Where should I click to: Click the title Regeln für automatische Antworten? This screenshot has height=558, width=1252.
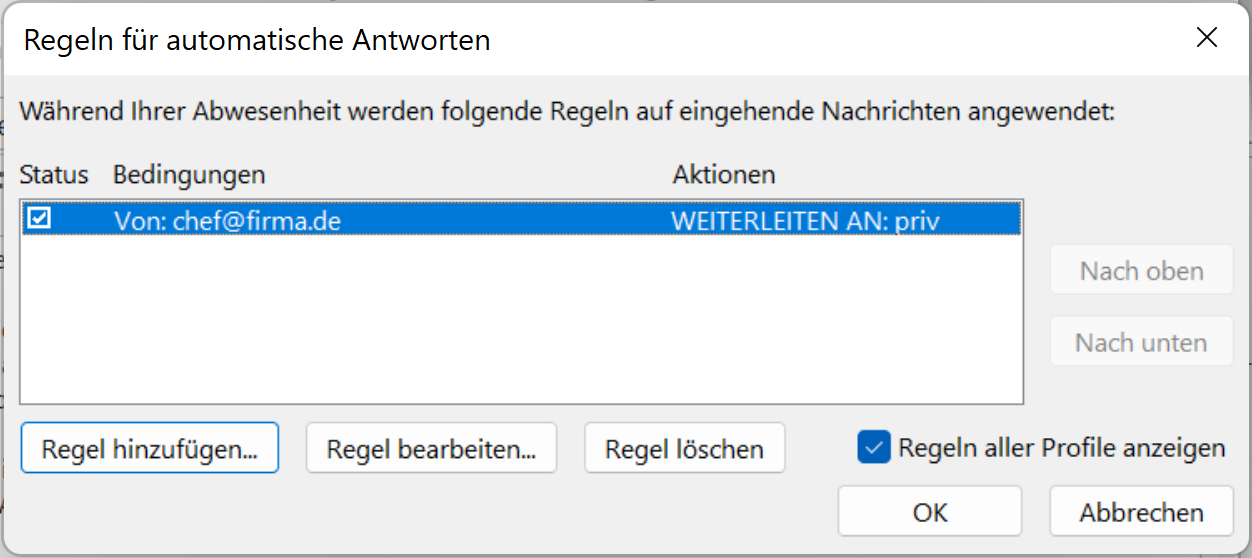(x=257, y=40)
